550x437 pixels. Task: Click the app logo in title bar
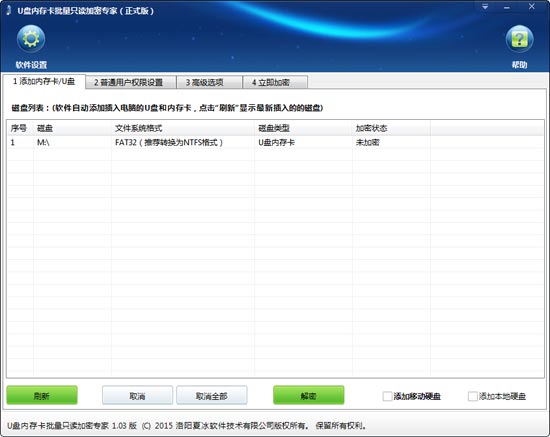tap(9, 10)
